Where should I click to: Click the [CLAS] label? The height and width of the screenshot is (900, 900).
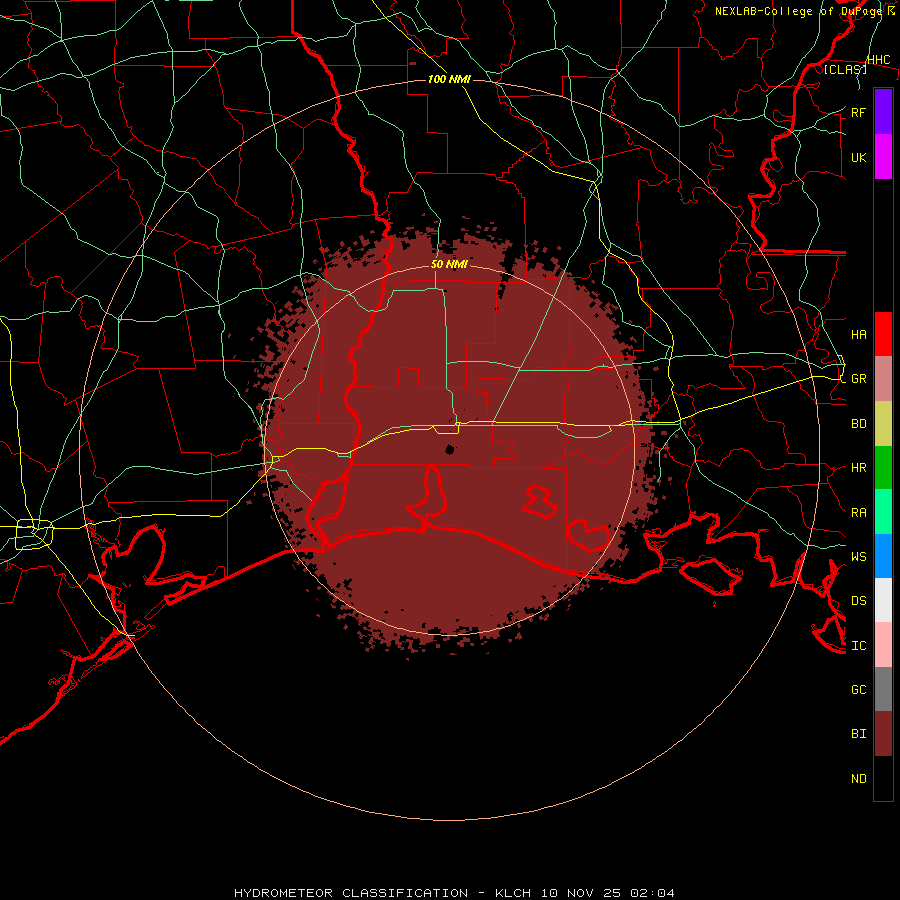pos(845,69)
